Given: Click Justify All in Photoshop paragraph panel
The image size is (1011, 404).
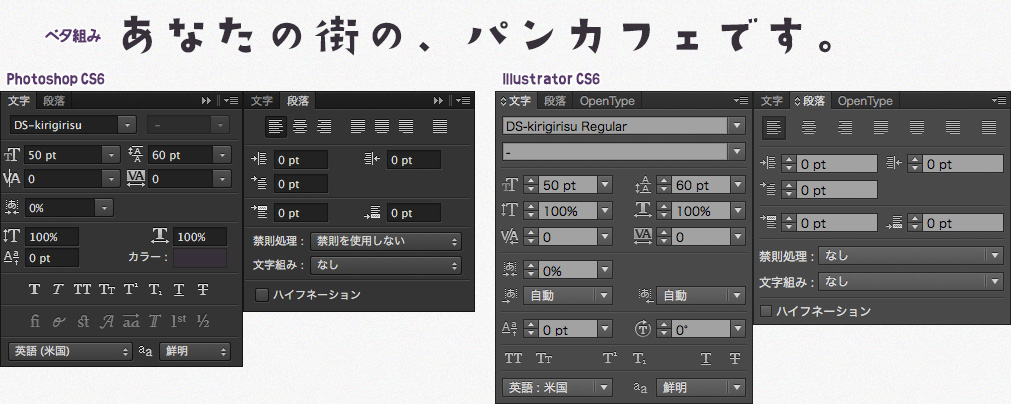Looking at the screenshot, I should coord(439,126).
